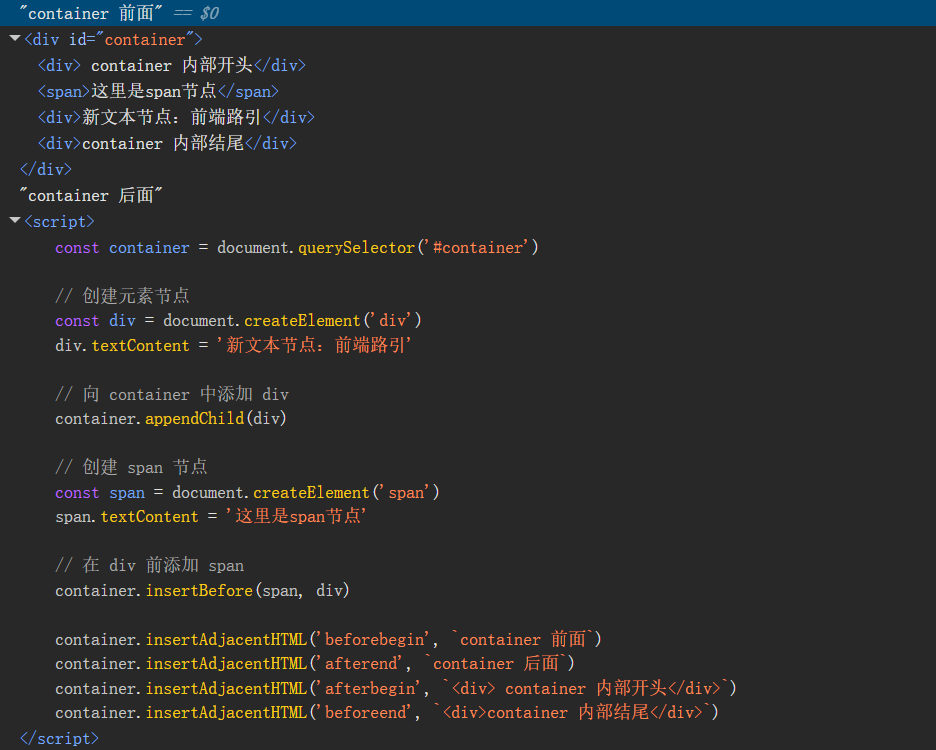Select the div 新文本节点:前端路引
The height and width of the screenshot is (750, 936).
click(x=176, y=117)
